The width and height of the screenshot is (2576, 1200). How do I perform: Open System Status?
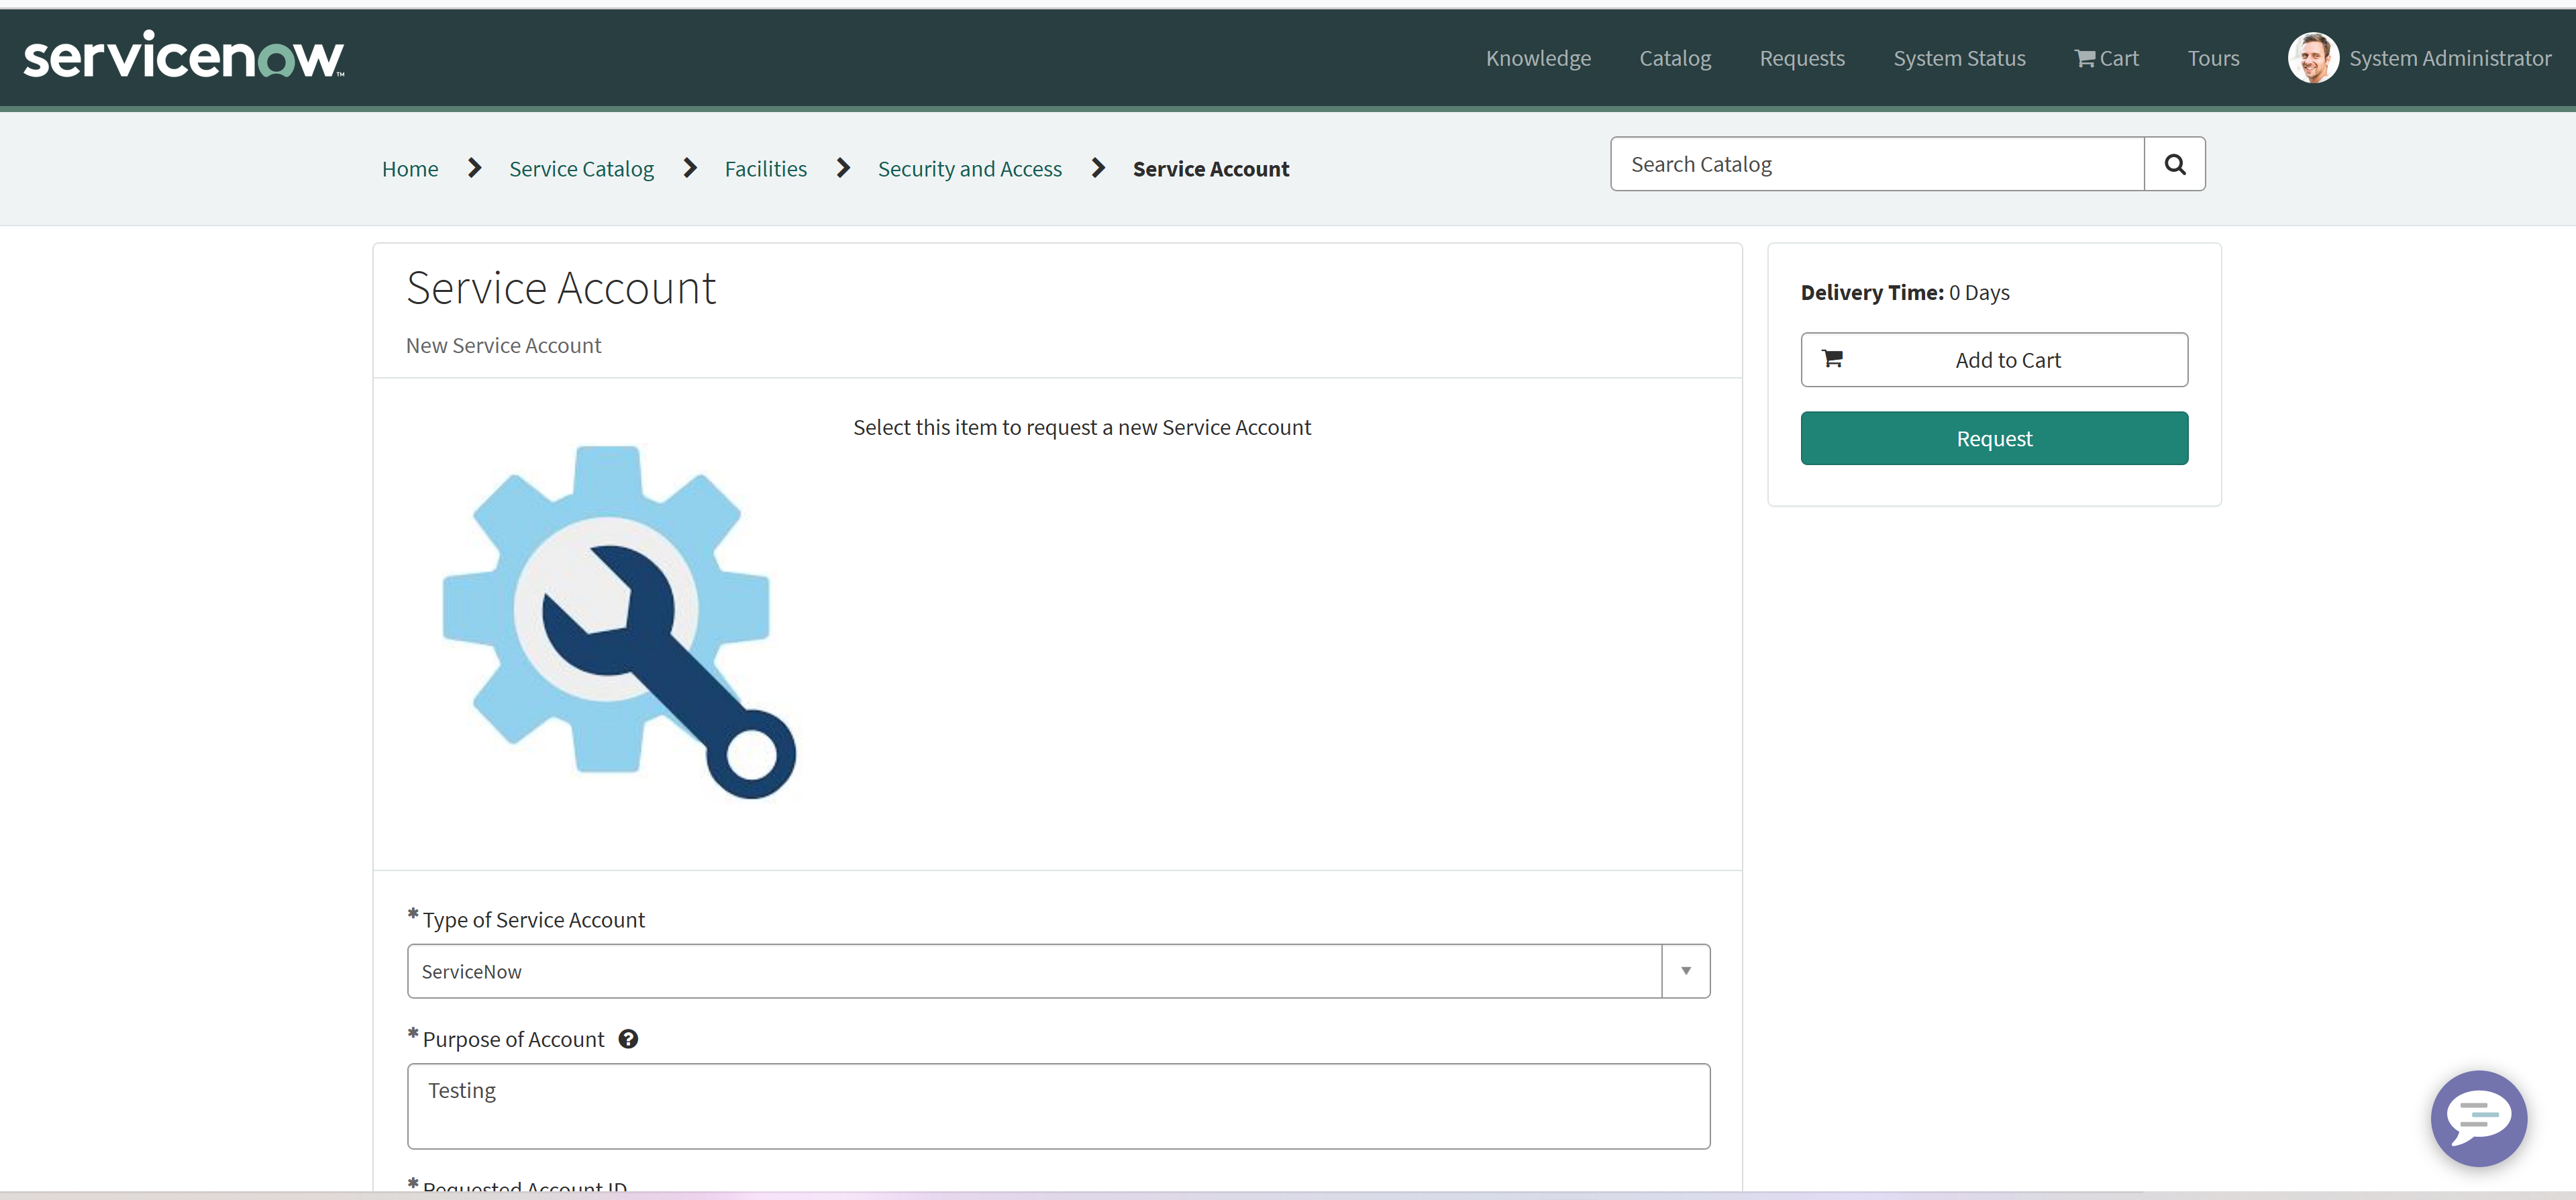point(1957,58)
